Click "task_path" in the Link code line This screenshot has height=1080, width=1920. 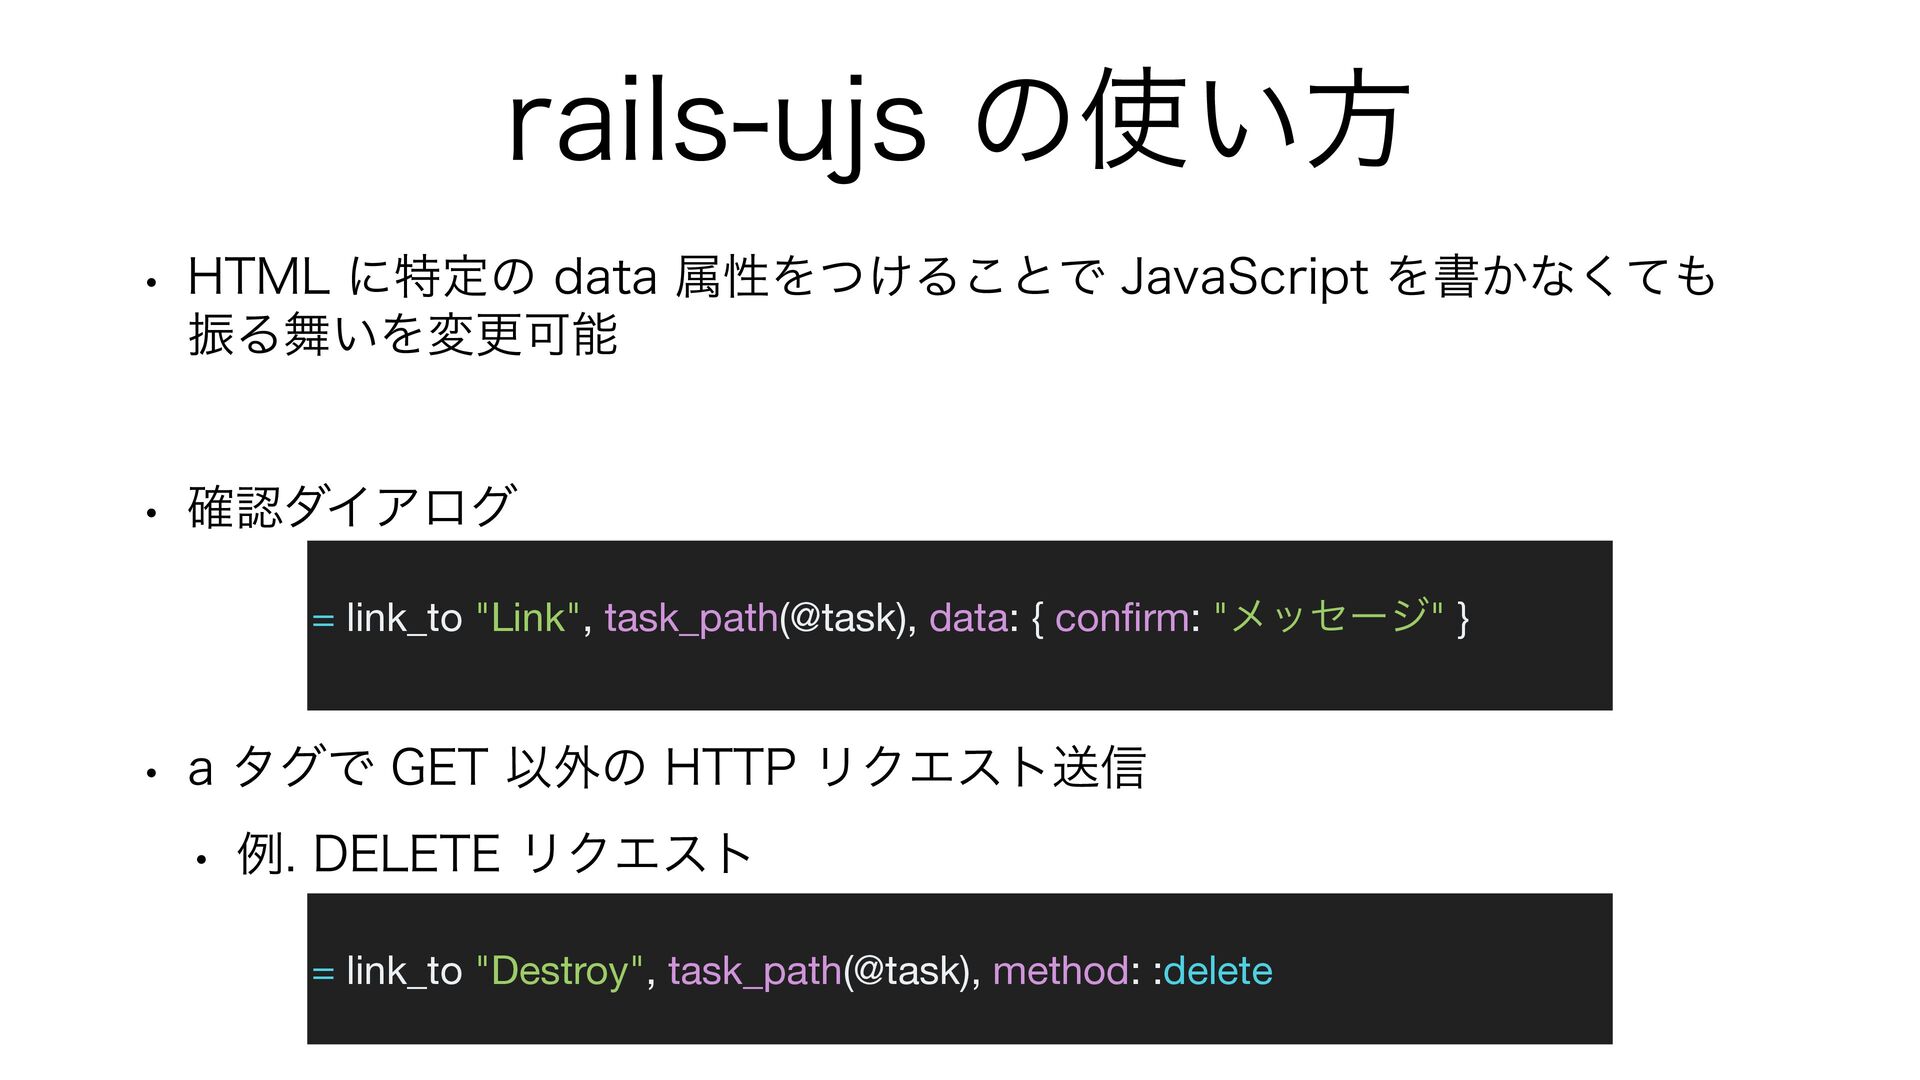point(692,619)
